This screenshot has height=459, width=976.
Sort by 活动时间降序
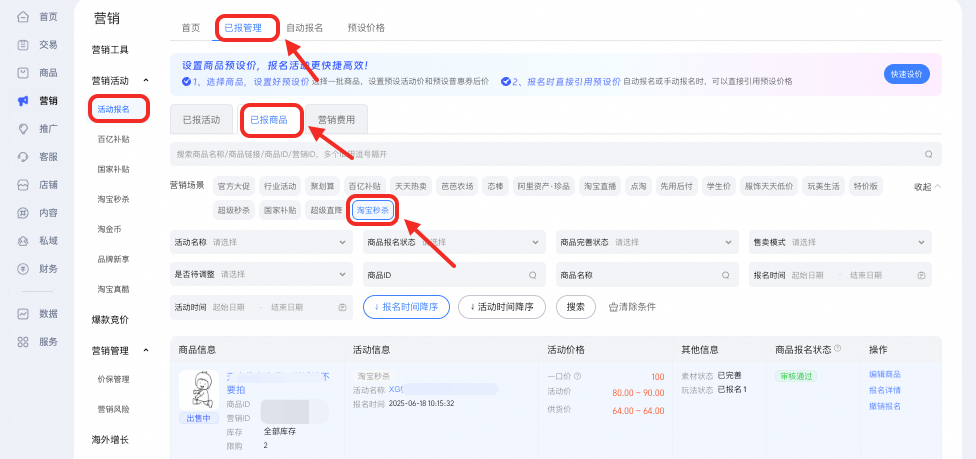502,307
